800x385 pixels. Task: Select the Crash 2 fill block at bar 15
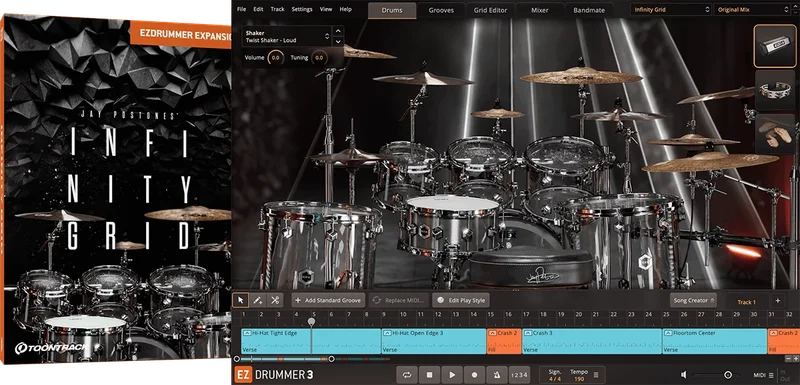pos(504,341)
